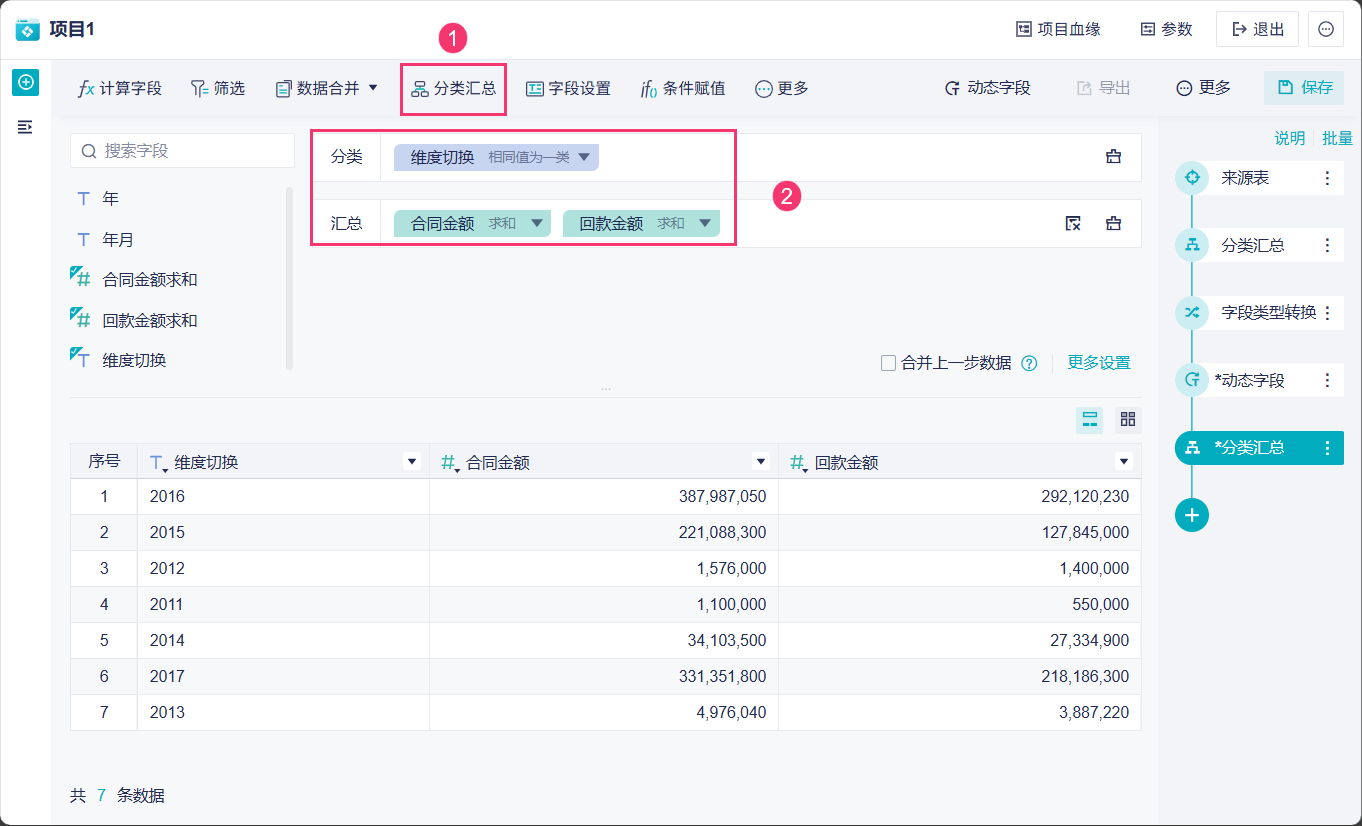Open the outline list icon in left sidebar
Image resolution: width=1362 pixels, height=826 pixels.
25,127
